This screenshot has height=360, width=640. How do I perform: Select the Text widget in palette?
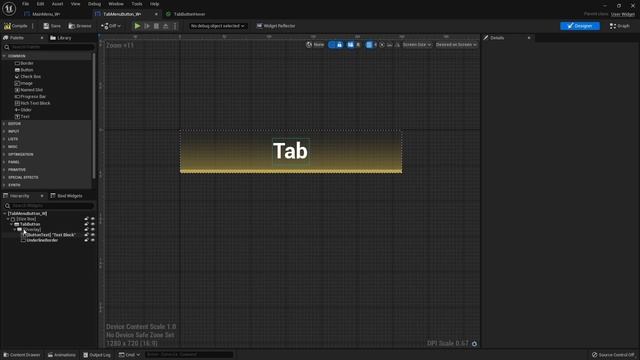(22, 116)
